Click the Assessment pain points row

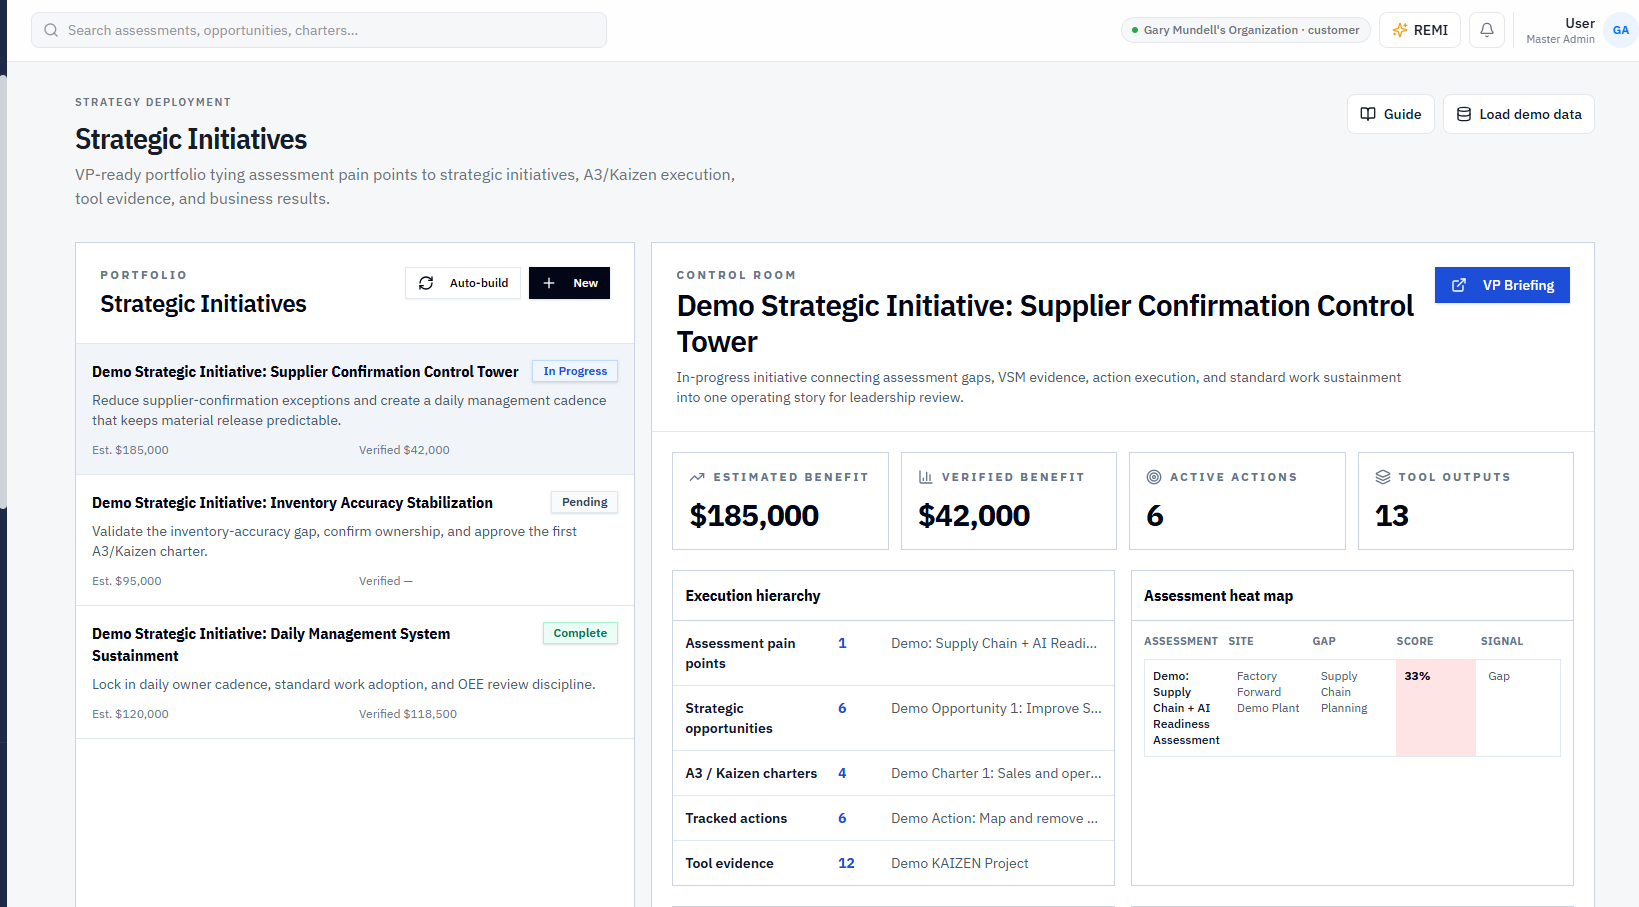tap(893, 653)
